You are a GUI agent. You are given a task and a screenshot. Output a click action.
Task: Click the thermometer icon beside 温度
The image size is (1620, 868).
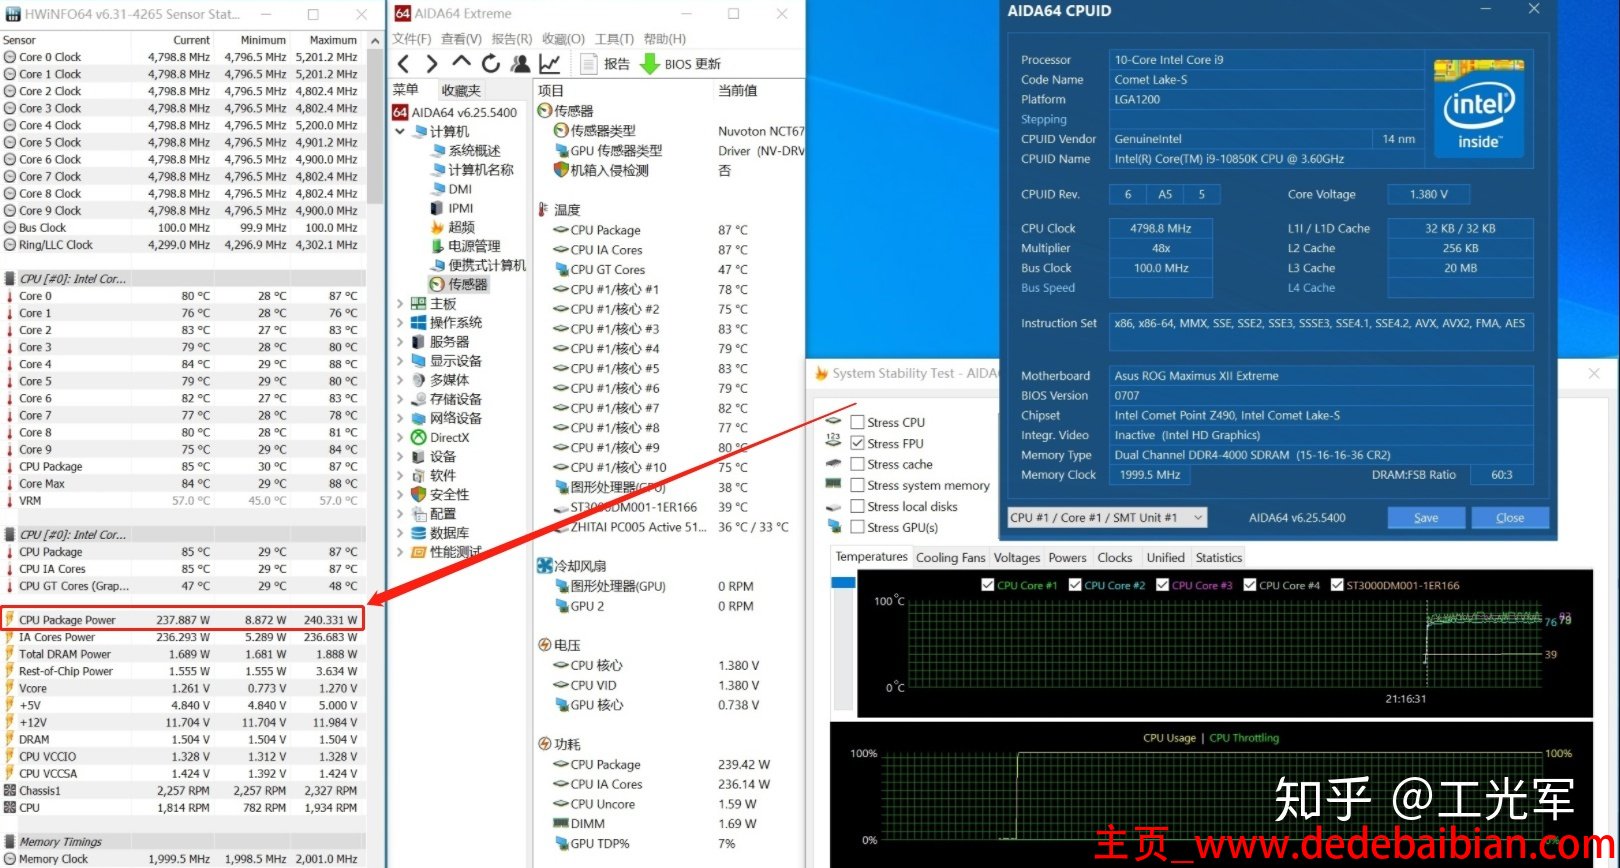coord(543,210)
